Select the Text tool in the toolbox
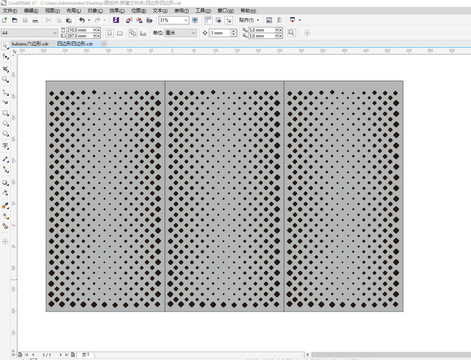The width and height of the screenshot is (471, 360). (x=5, y=146)
